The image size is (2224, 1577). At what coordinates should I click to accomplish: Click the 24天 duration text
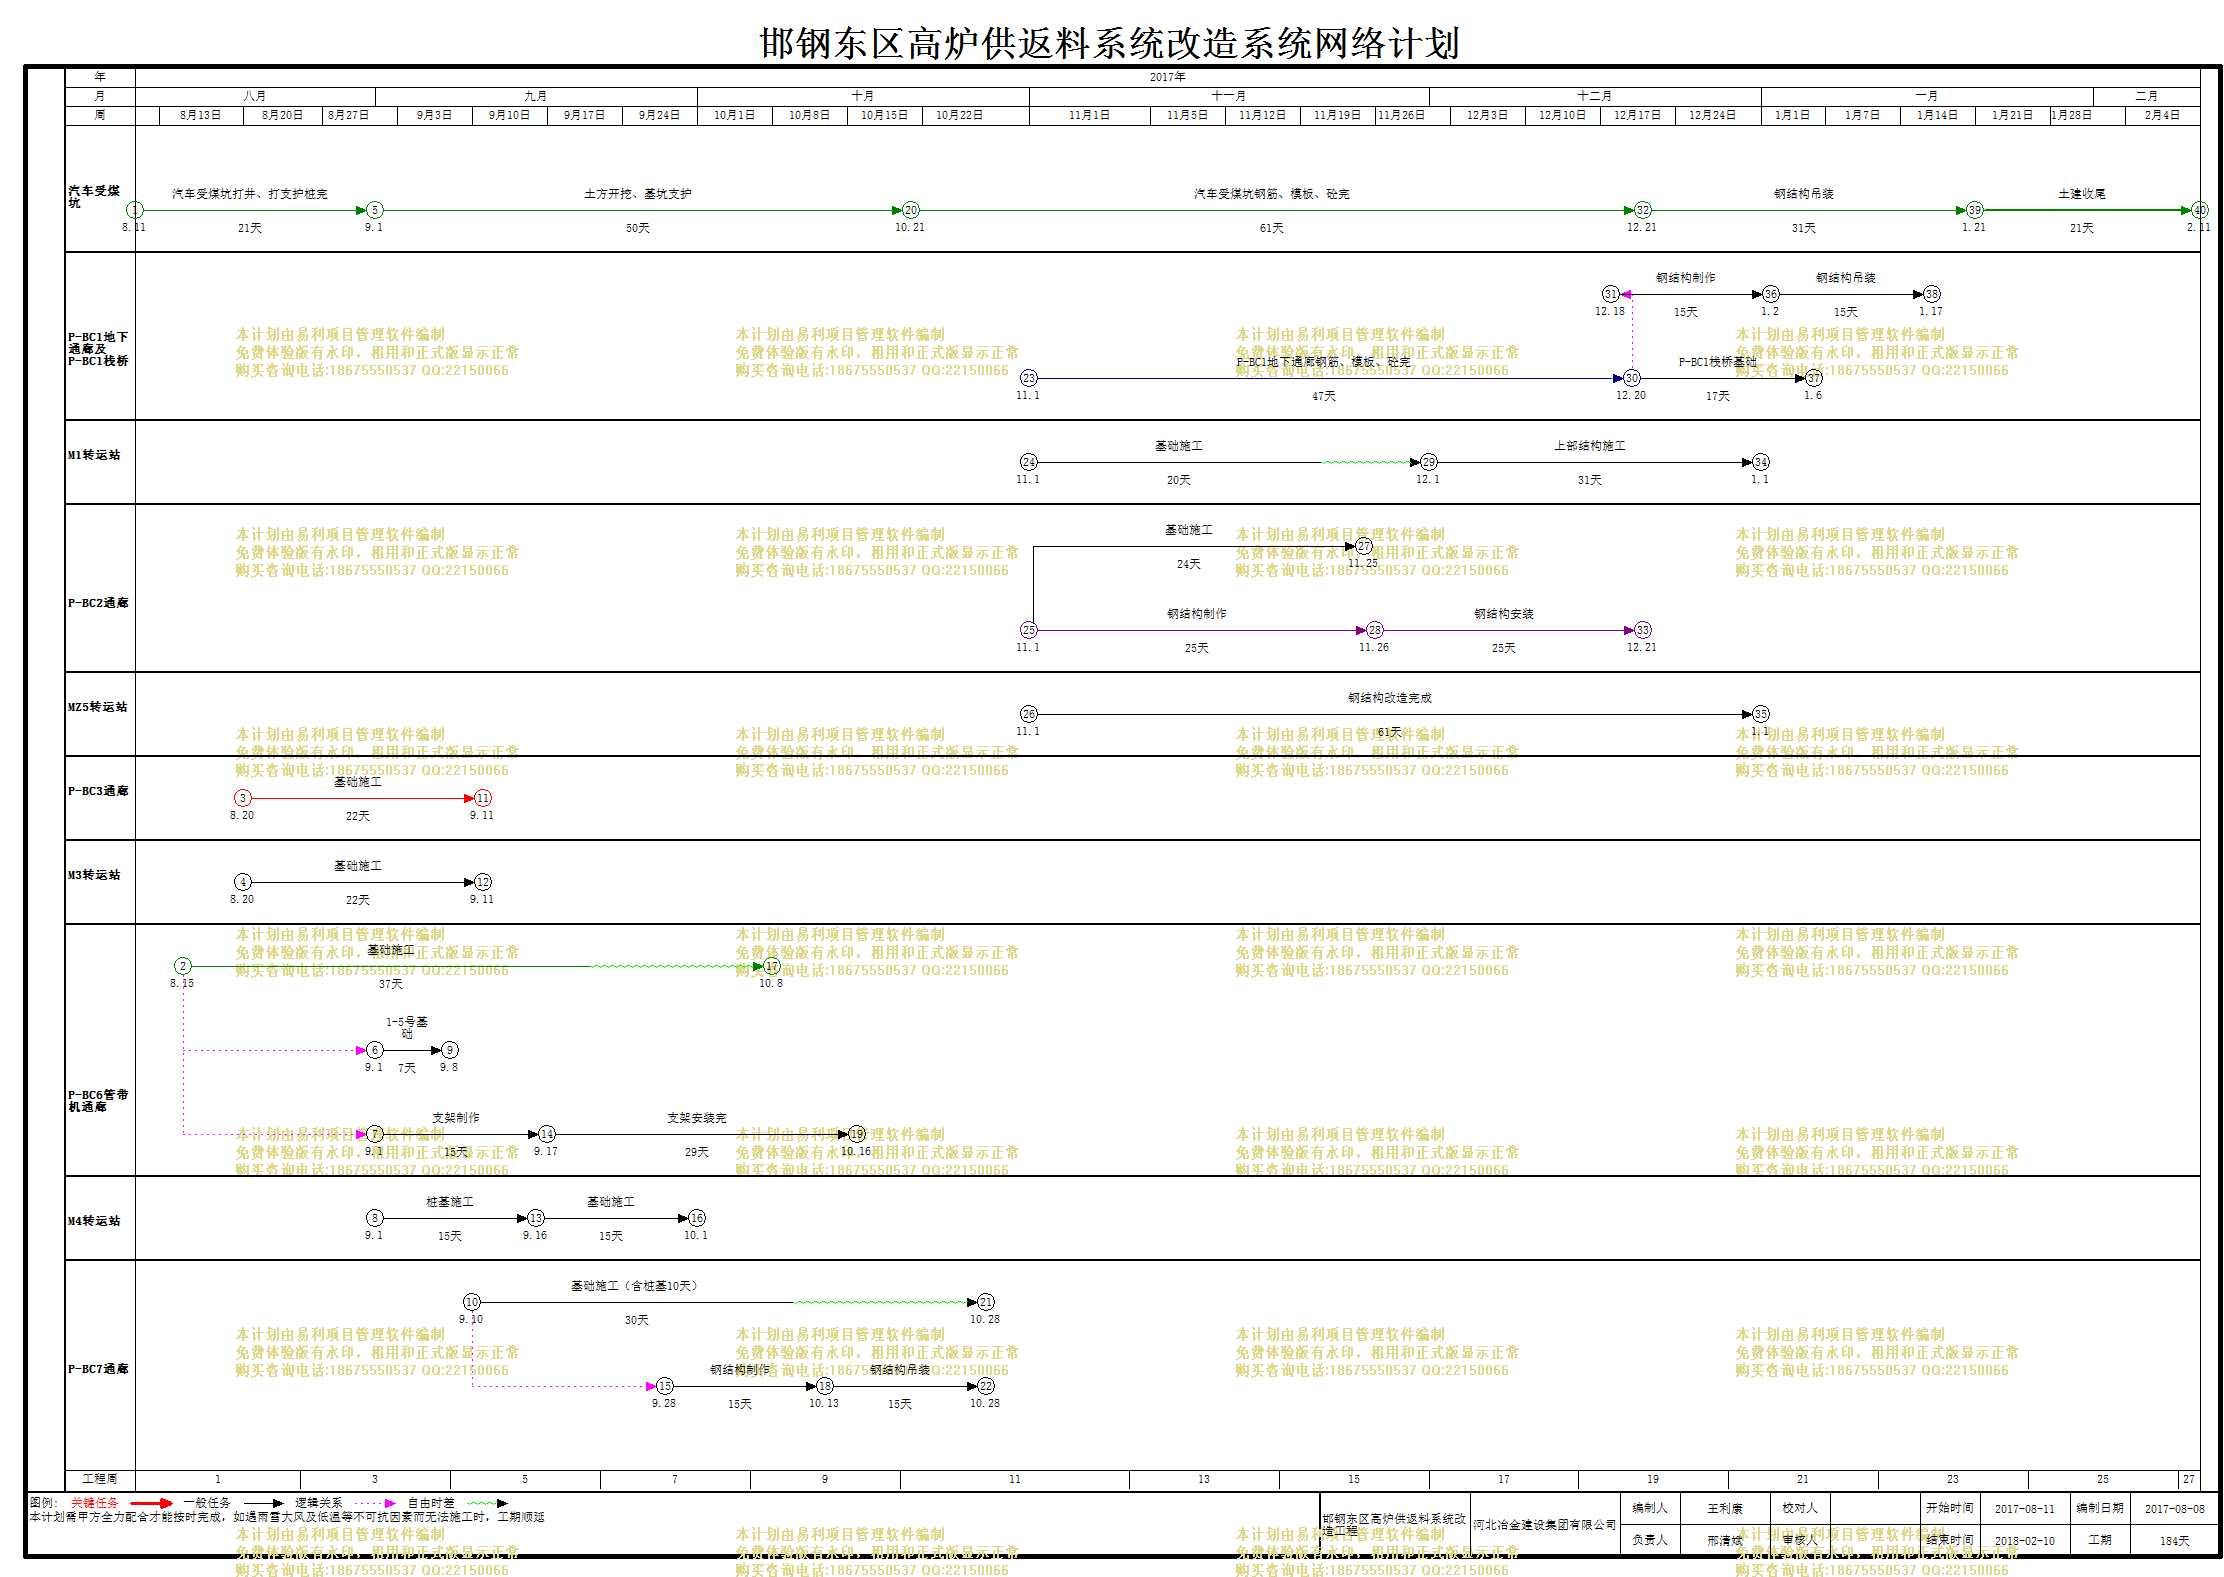coord(1189,564)
